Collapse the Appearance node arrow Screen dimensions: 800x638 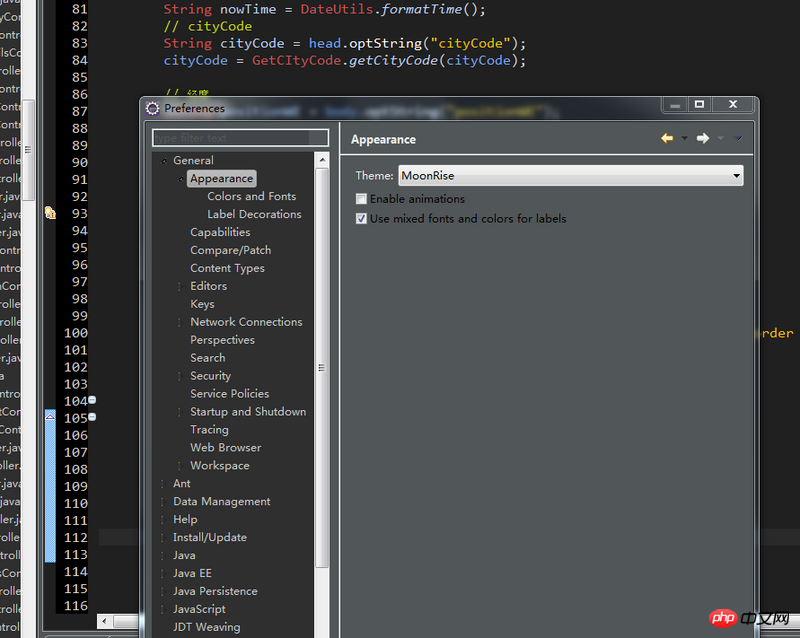(x=181, y=179)
